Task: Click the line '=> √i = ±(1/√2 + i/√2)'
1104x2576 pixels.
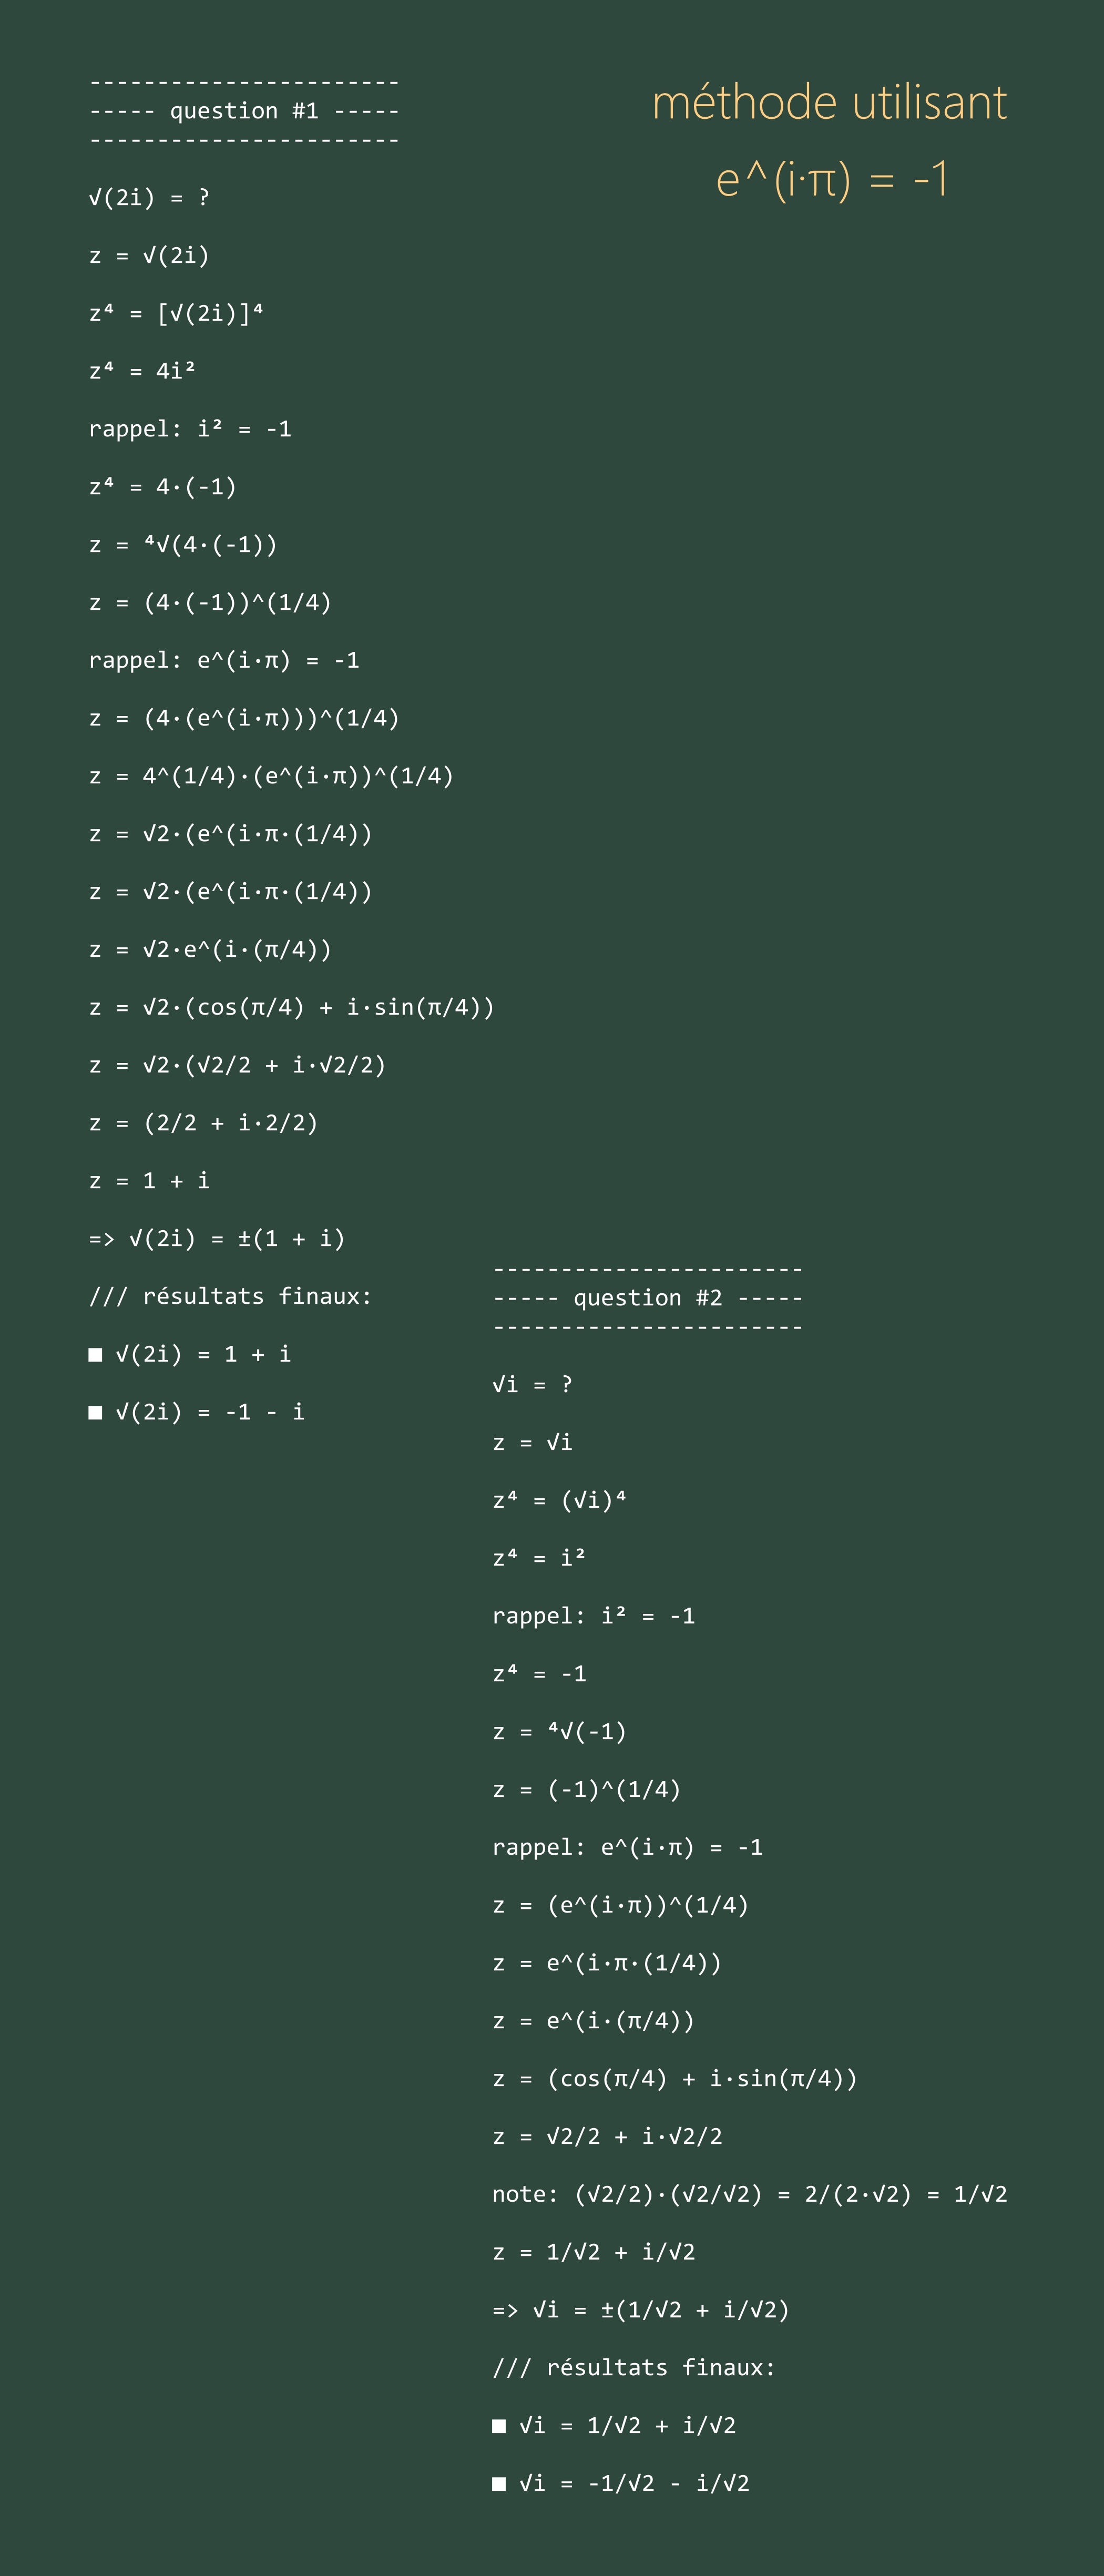Action: pyautogui.click(x=641, y=2310)
